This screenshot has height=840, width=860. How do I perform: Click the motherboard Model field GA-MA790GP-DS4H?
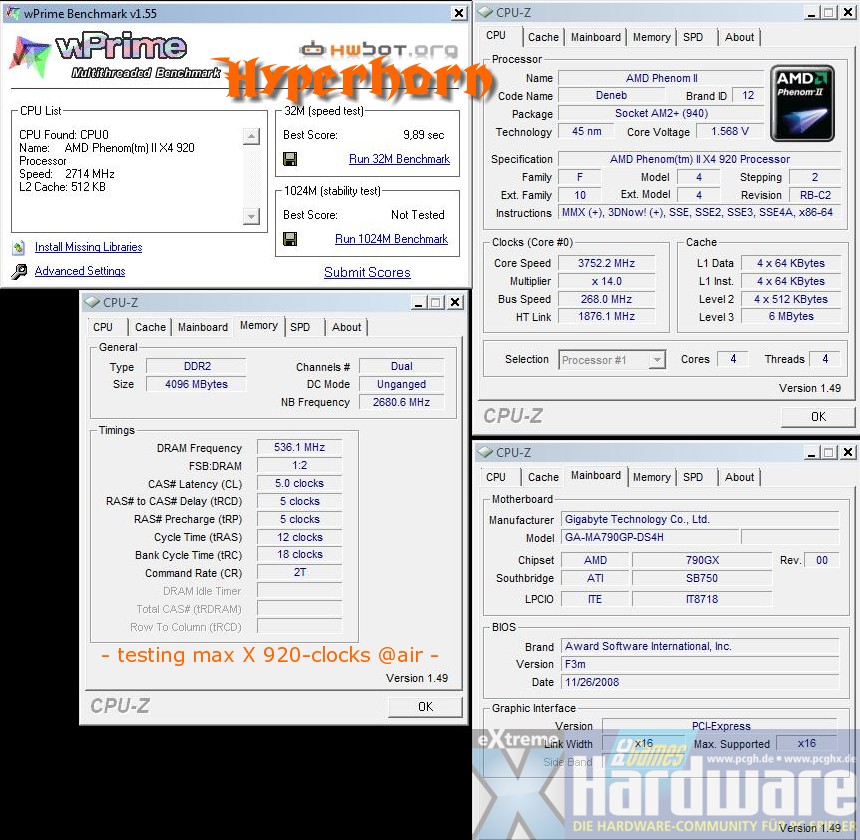click(x=650, y=537)
